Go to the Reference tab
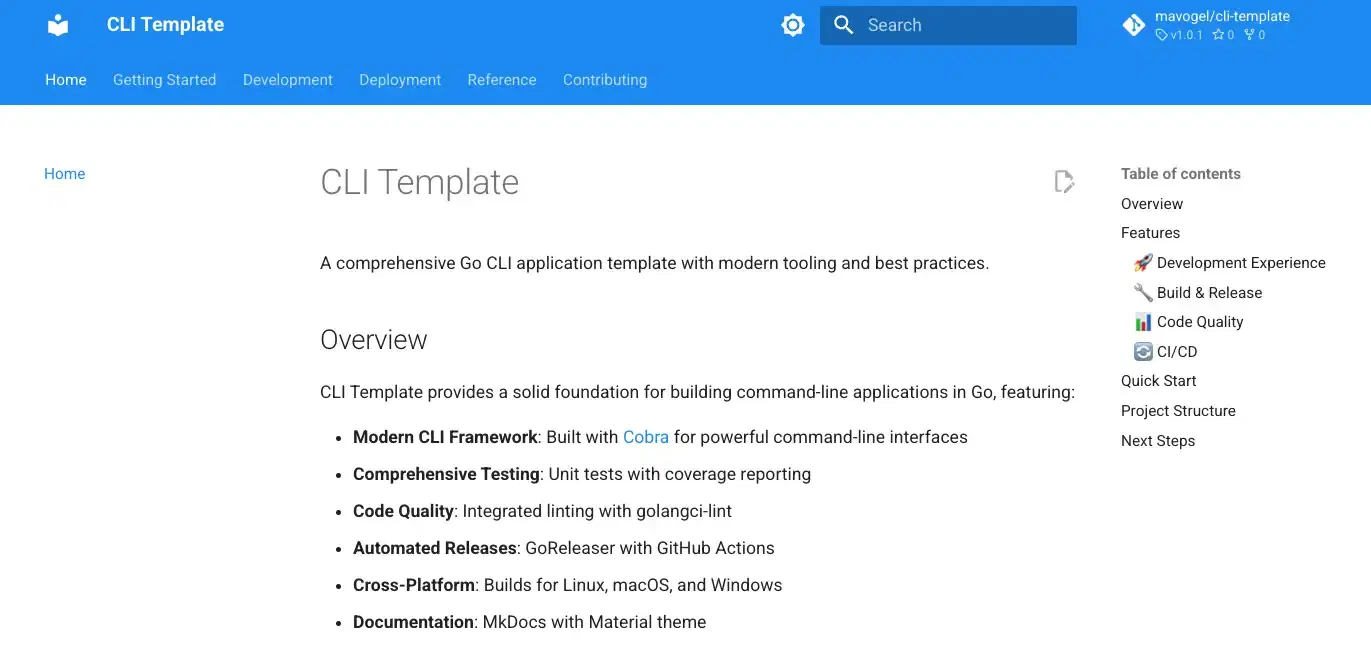Image resolution: width=1371 pixels, height=665 pixels. 502,80
